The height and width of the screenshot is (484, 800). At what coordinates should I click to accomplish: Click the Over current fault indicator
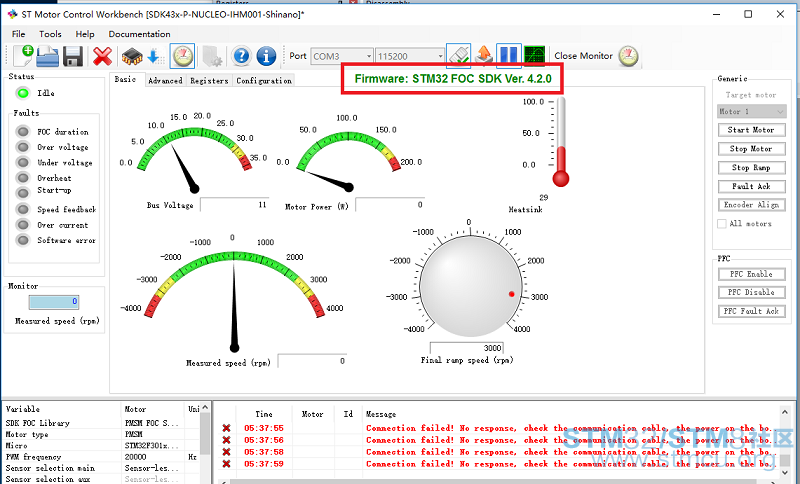point(22,224)
